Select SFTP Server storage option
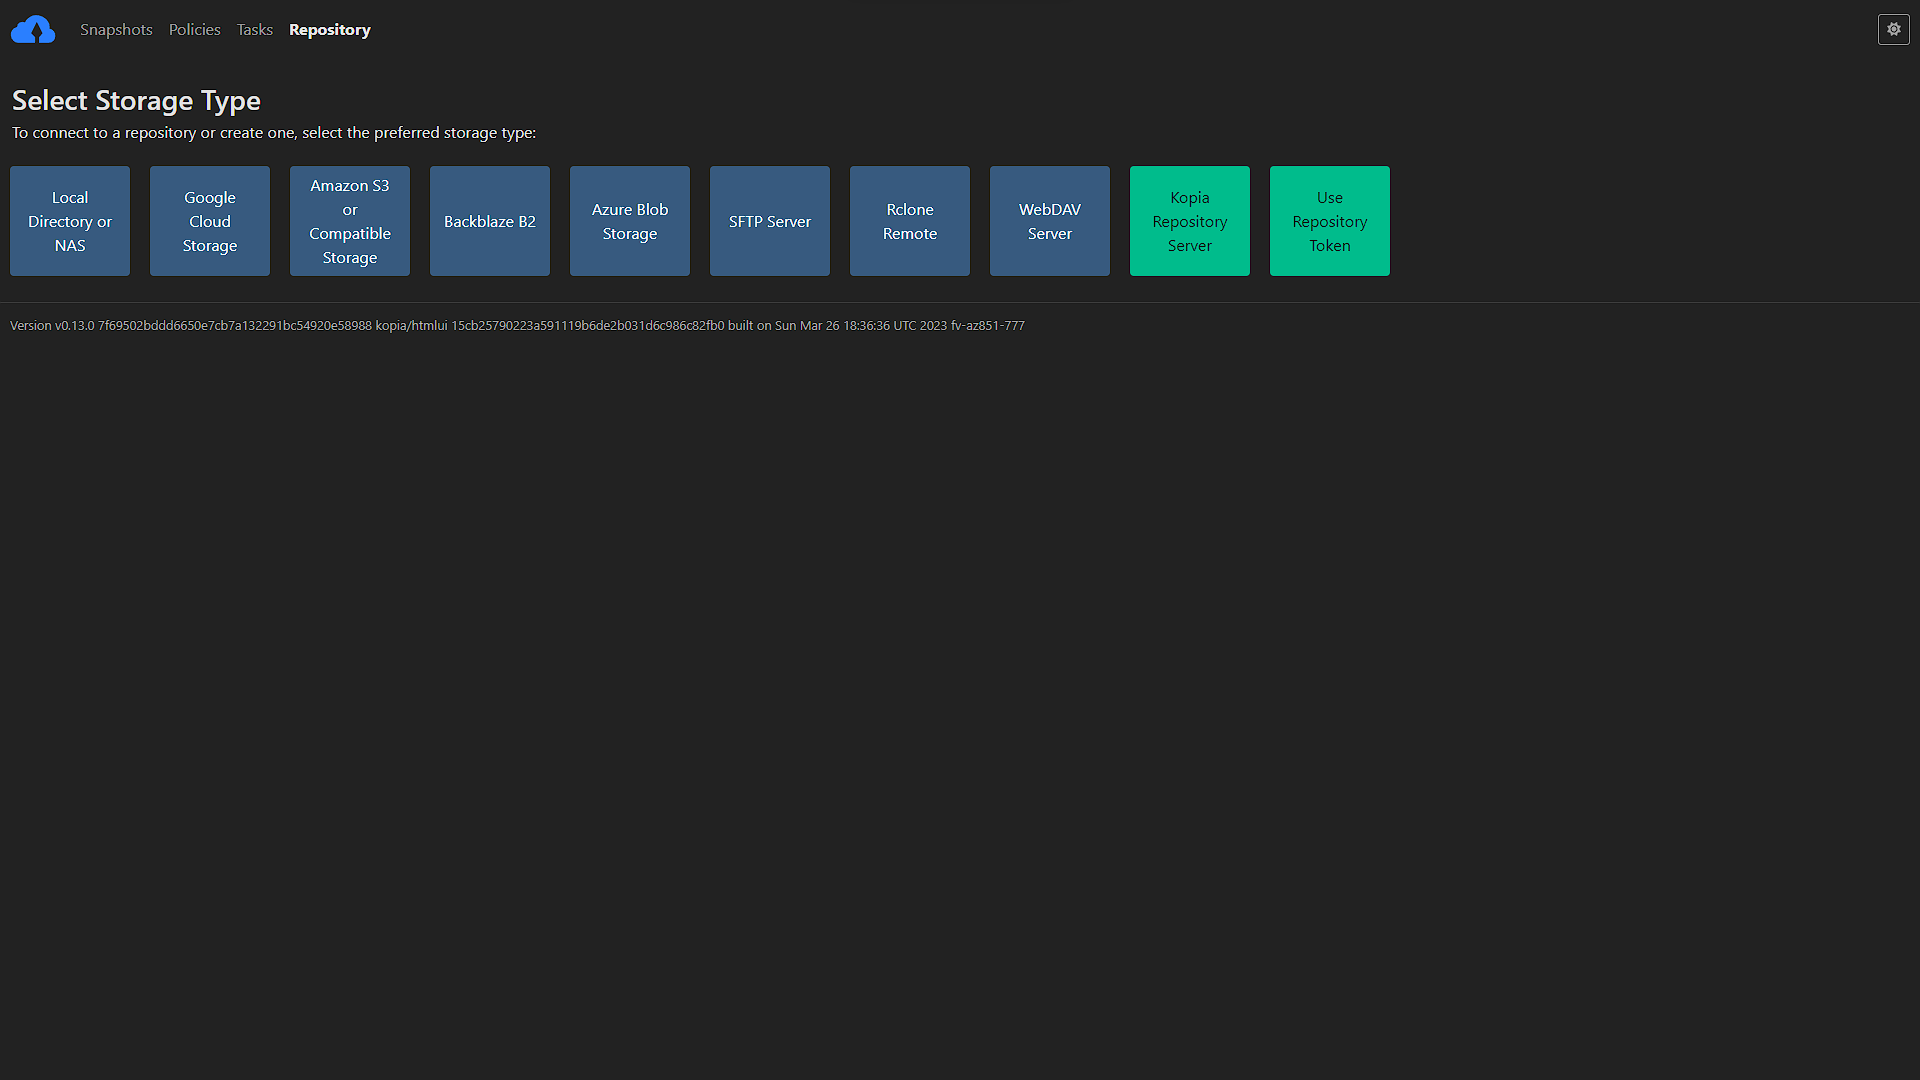Screen dimensions: 1920x1080 click(x=769, y=220)
